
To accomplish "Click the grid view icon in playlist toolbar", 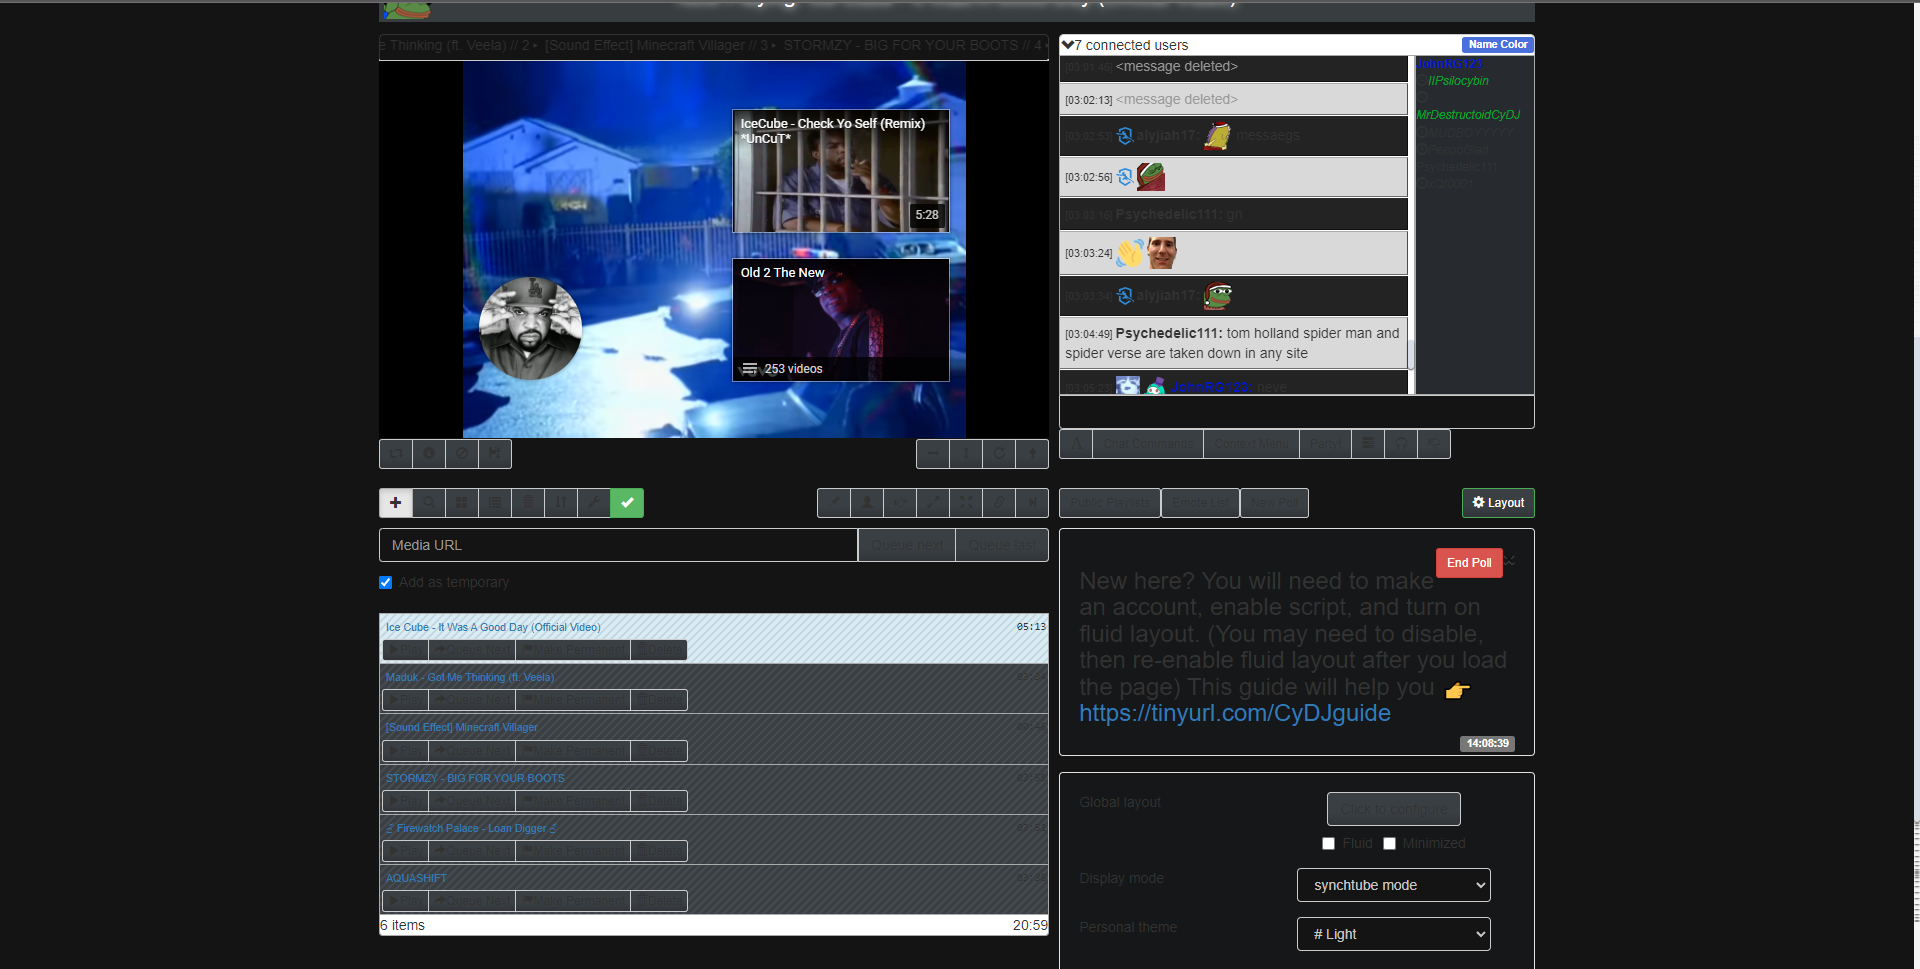I will (462, 503).
